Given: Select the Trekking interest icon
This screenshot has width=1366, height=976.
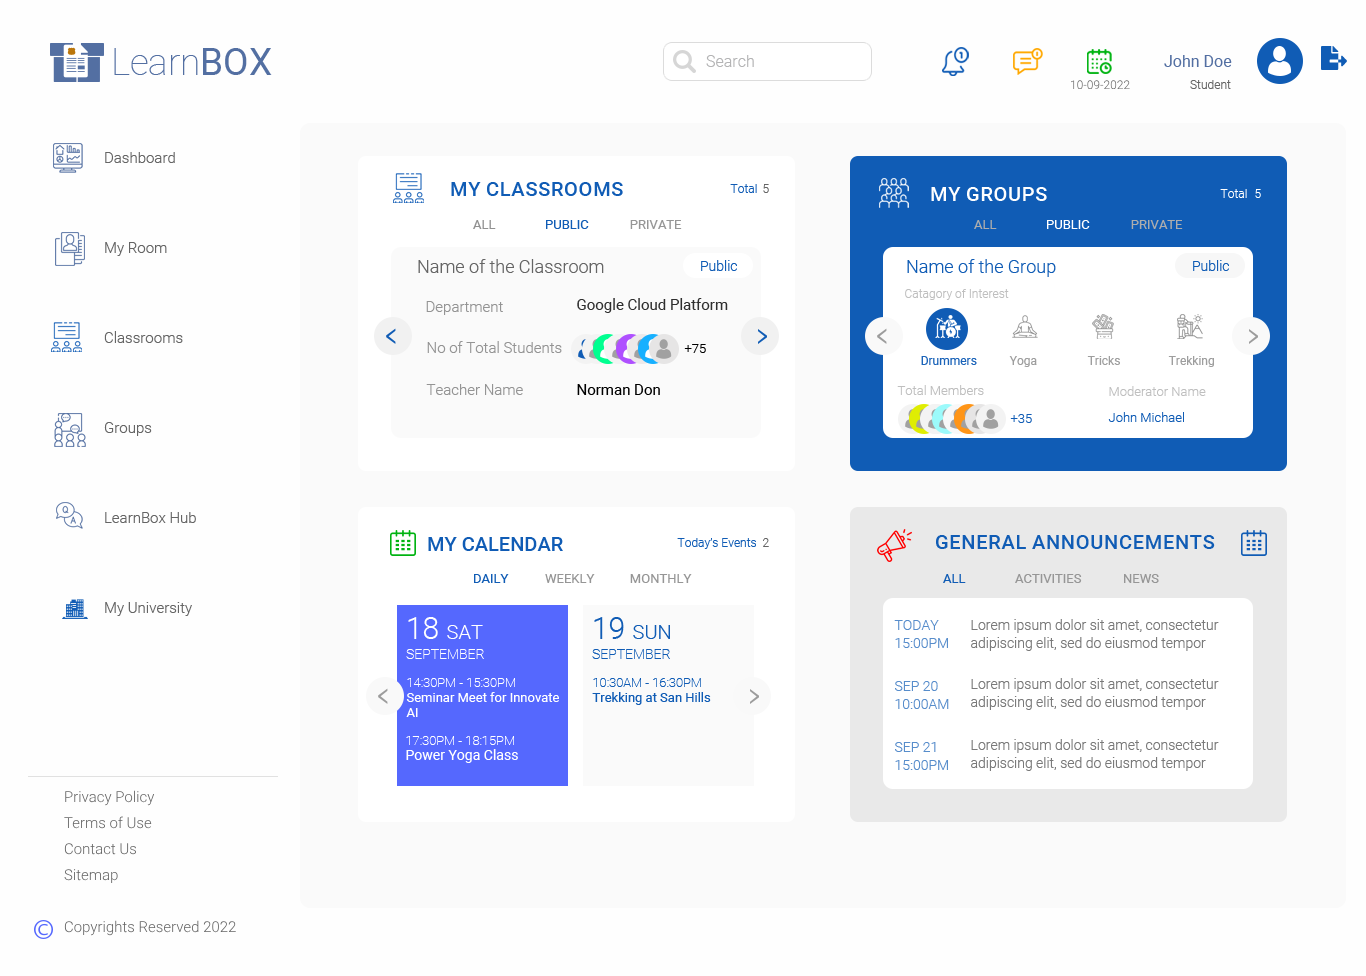Looking at the screenshot, I should coord(1190,327).
